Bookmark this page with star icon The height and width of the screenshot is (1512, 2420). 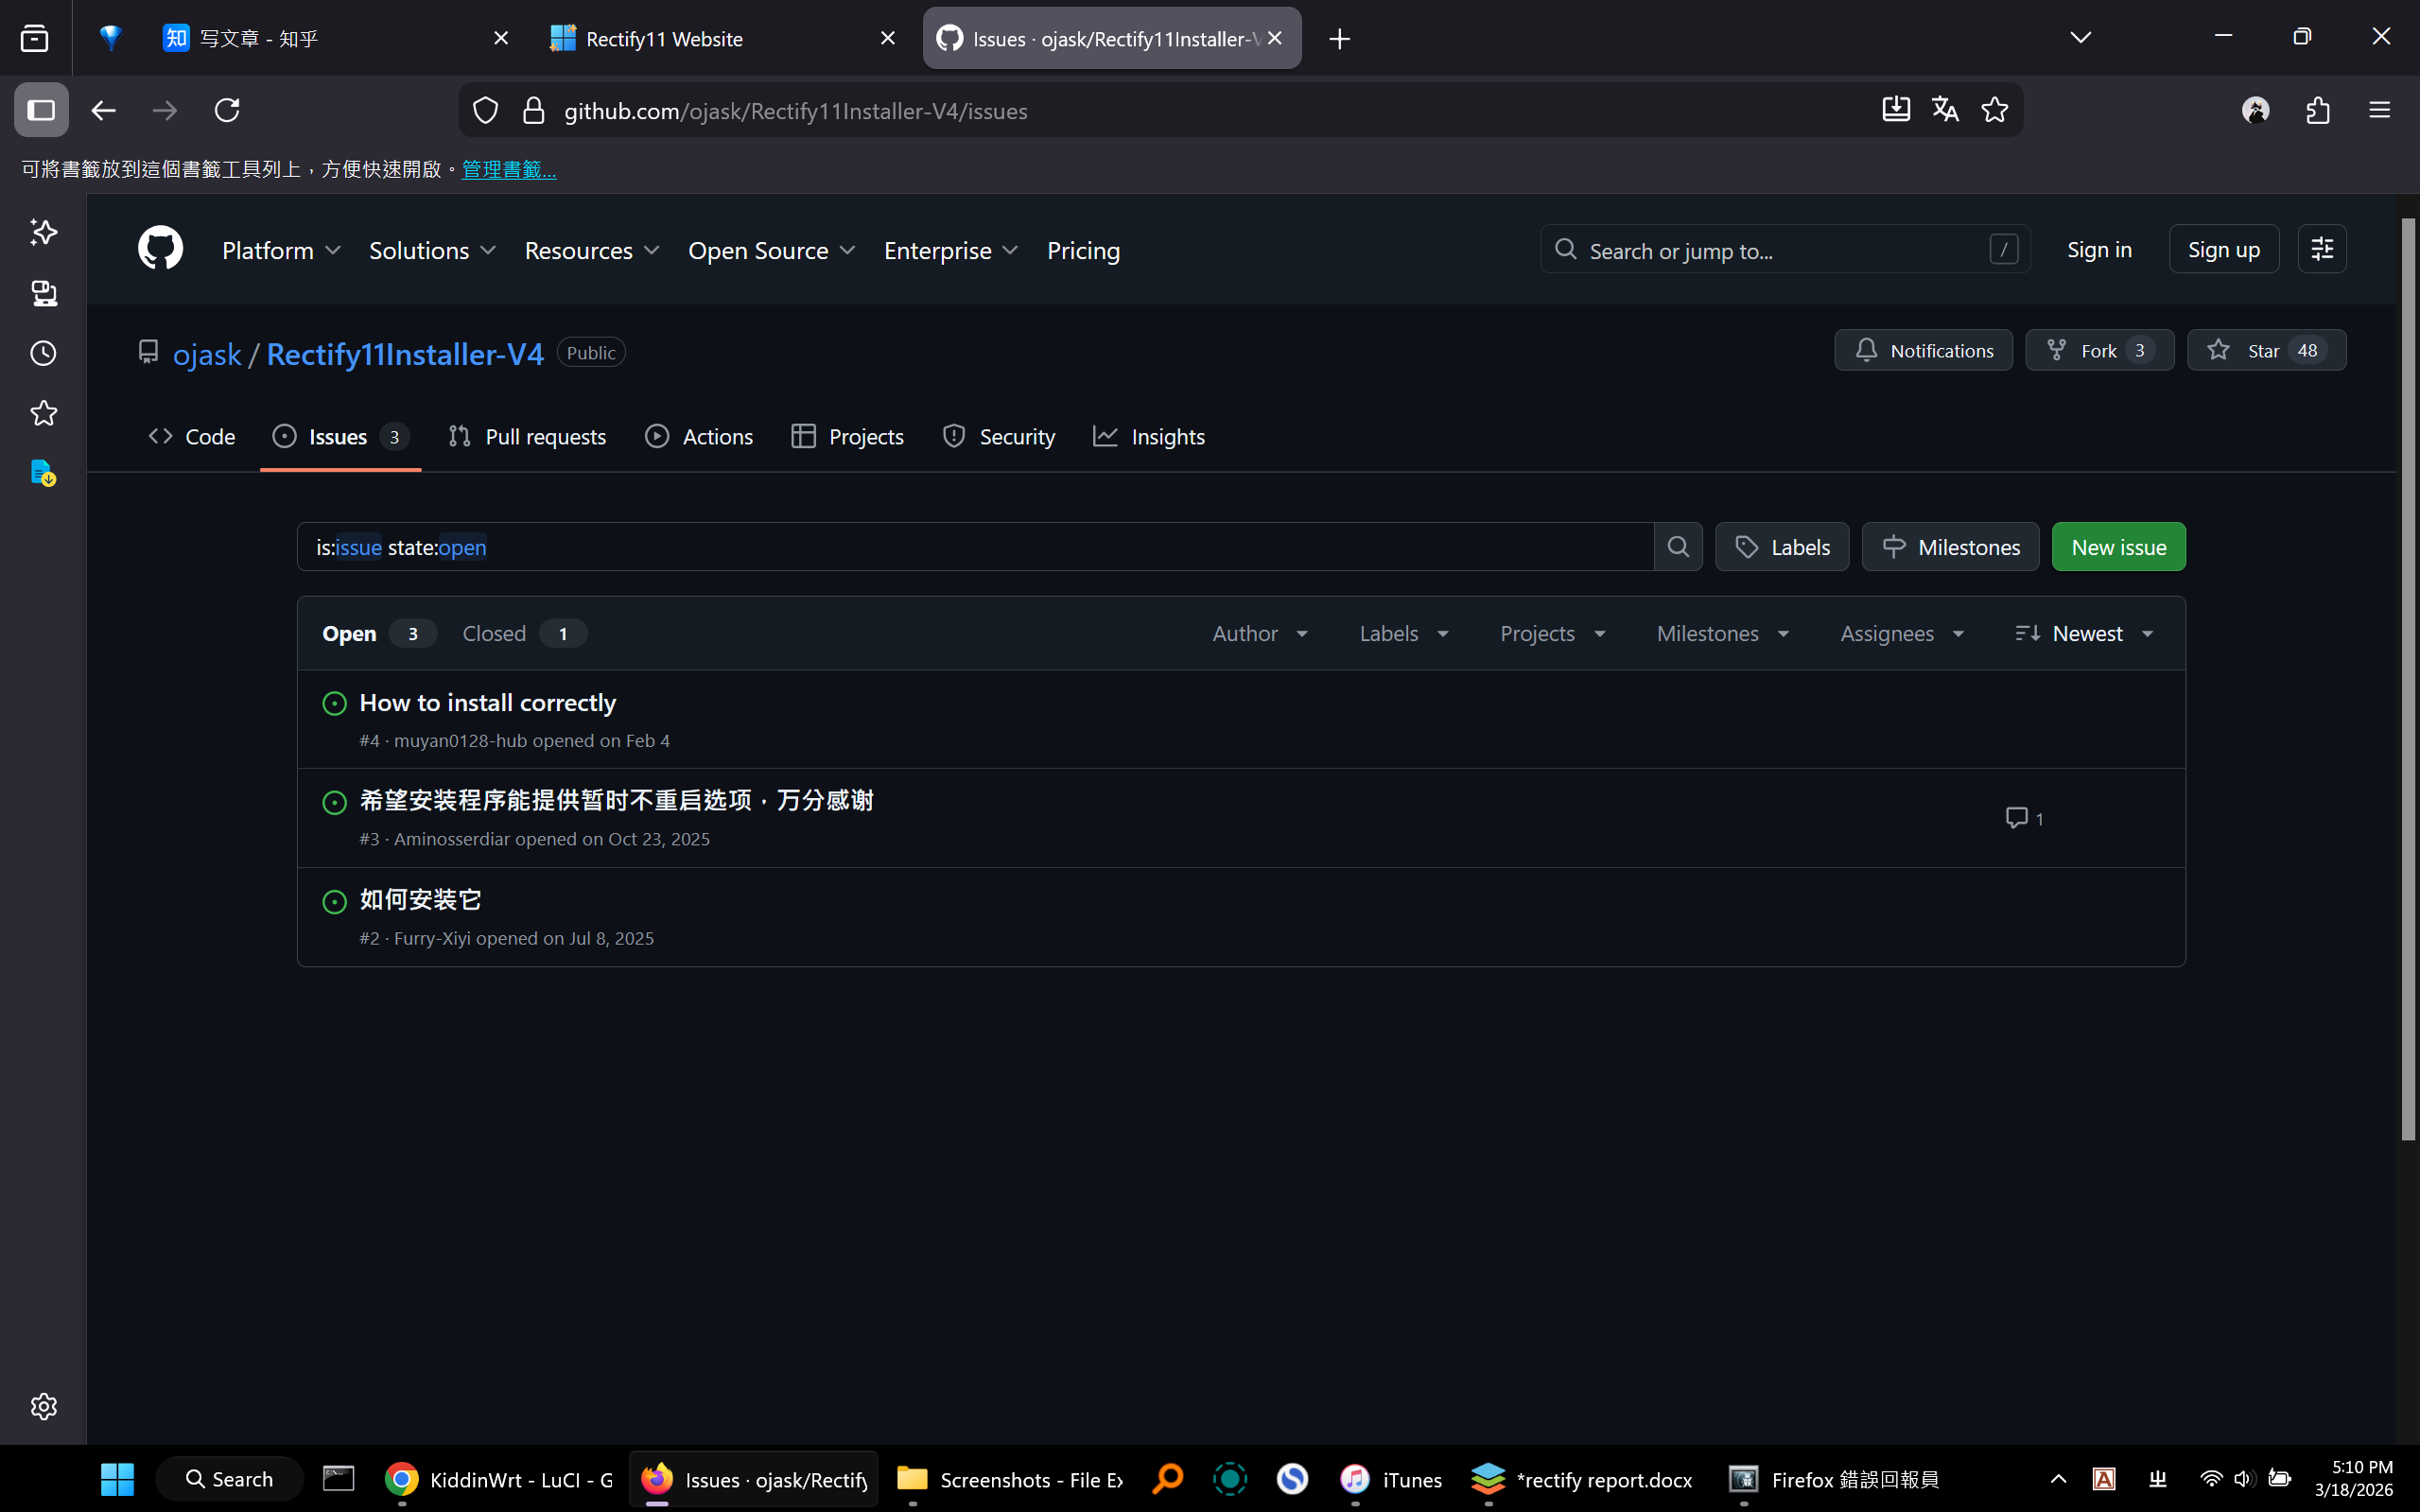coord(1995,110)
